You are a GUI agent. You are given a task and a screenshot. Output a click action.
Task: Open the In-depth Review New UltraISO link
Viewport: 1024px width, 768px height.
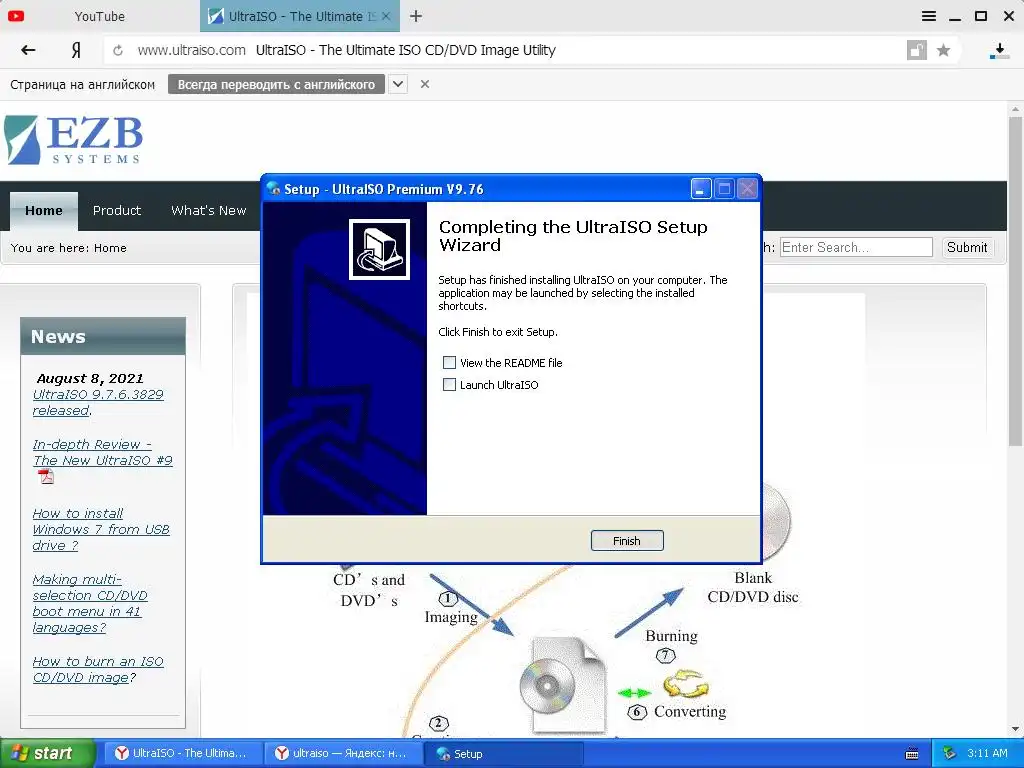[103, 452]
